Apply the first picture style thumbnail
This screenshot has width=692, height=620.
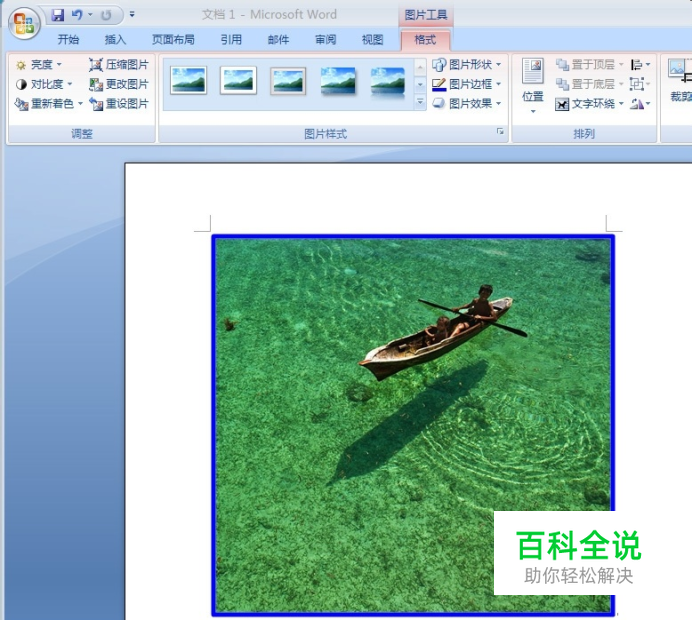[188, 80]
